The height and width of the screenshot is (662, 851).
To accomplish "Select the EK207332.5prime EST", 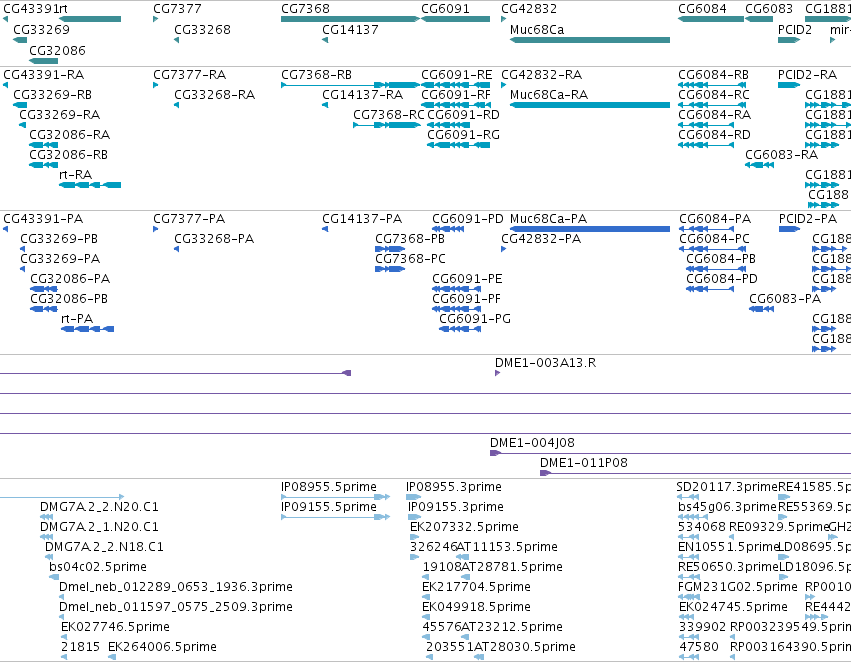I will point(415,537).
